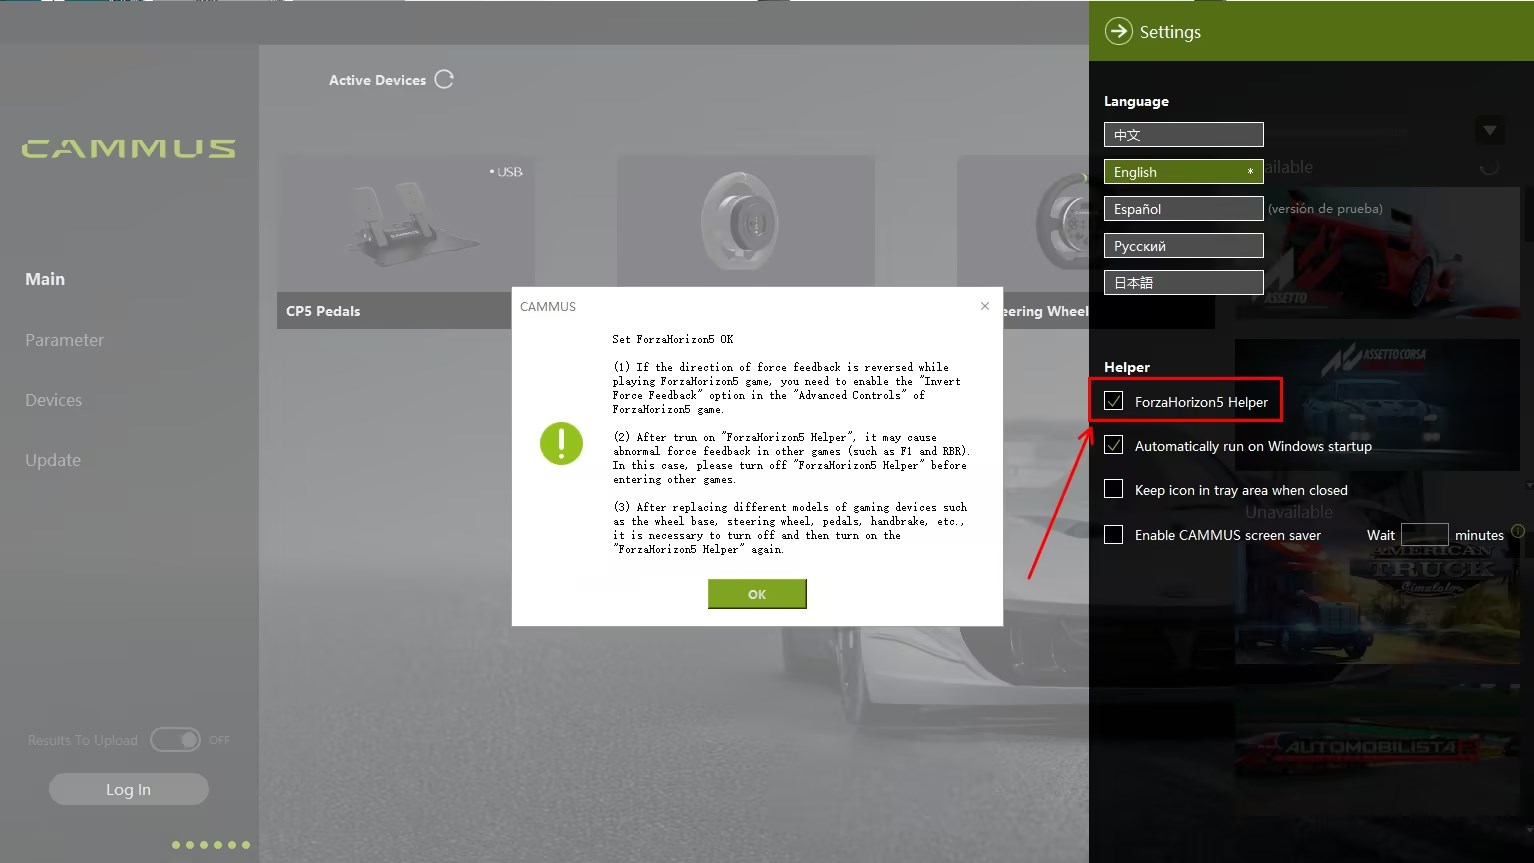This screenshot has width=1534, height=863.
Task: Toggle the Results To Upload switch
Action: pos(176,740)
